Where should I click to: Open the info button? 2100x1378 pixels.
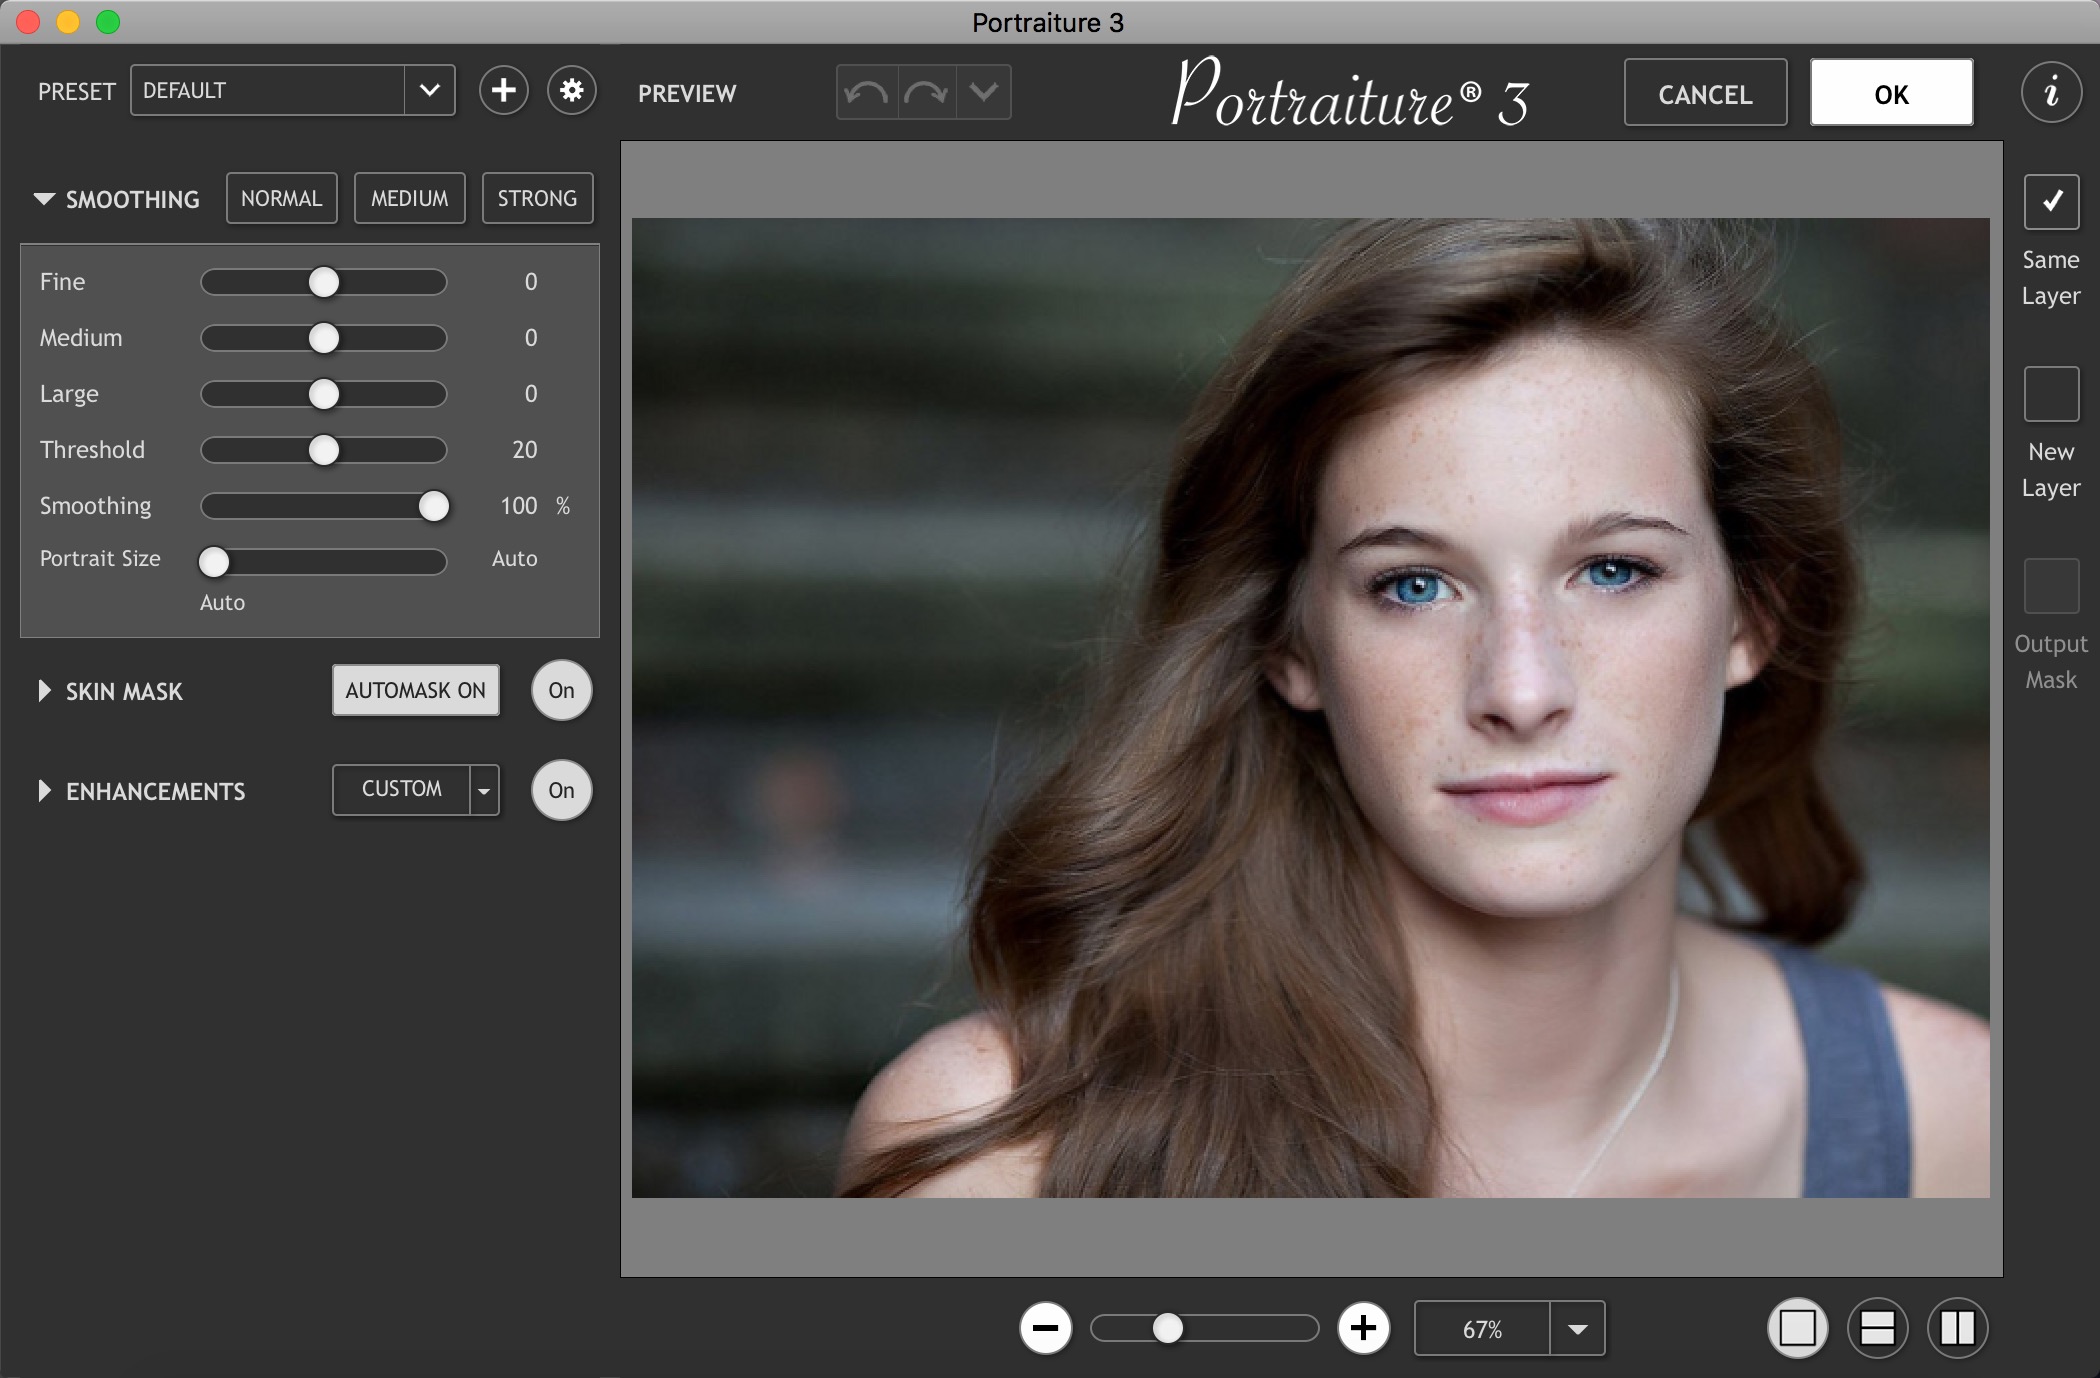[x=2051, y=92]
